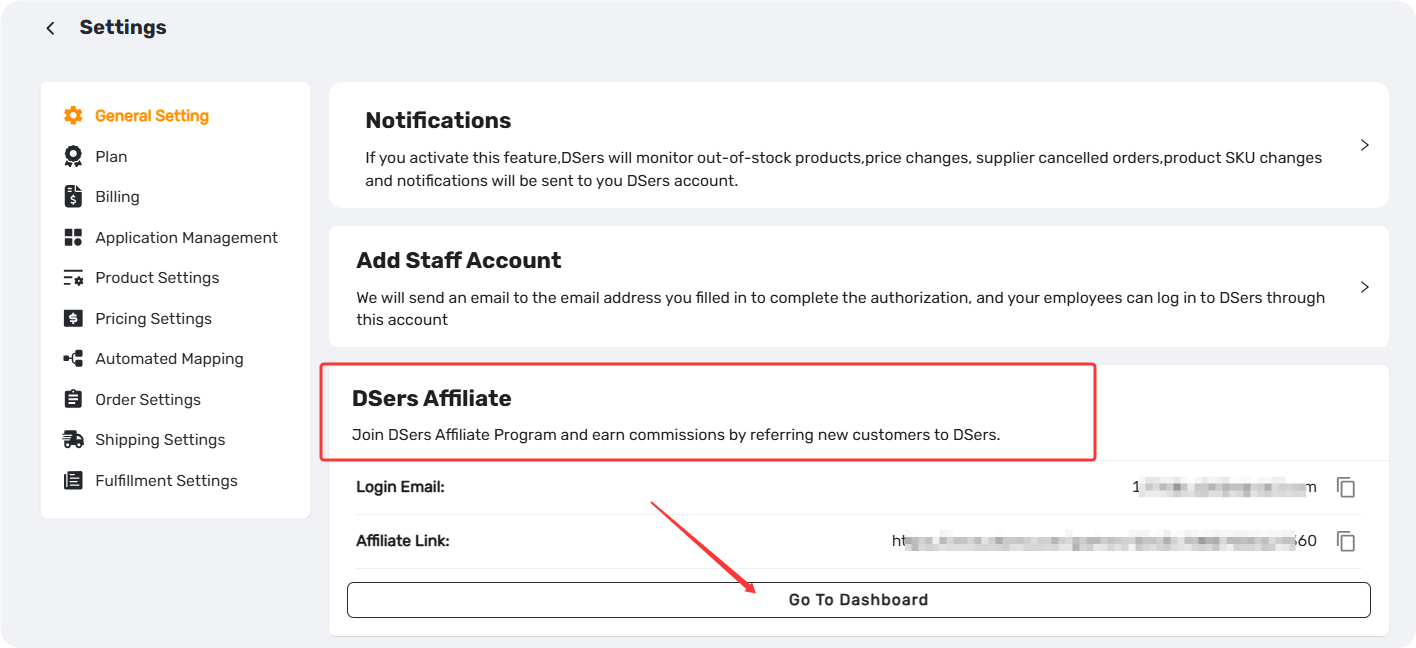
Task: Open Shipping Settings
Action: [x=160, y=439]
